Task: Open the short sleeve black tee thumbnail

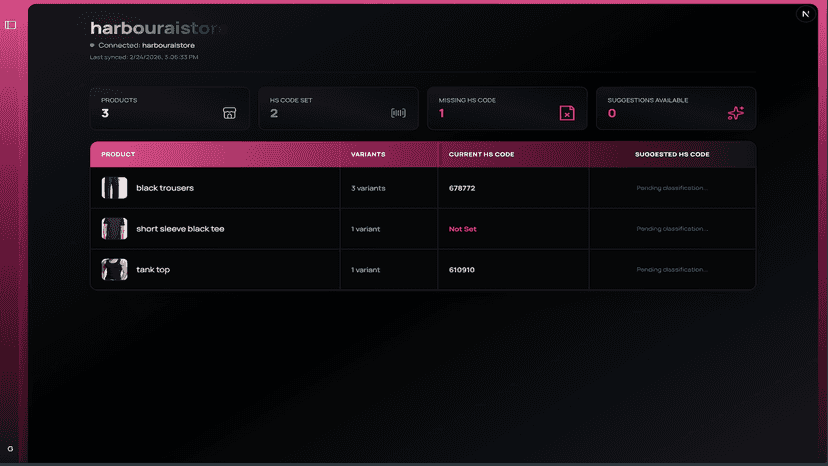Action: [x=115, y=229]
